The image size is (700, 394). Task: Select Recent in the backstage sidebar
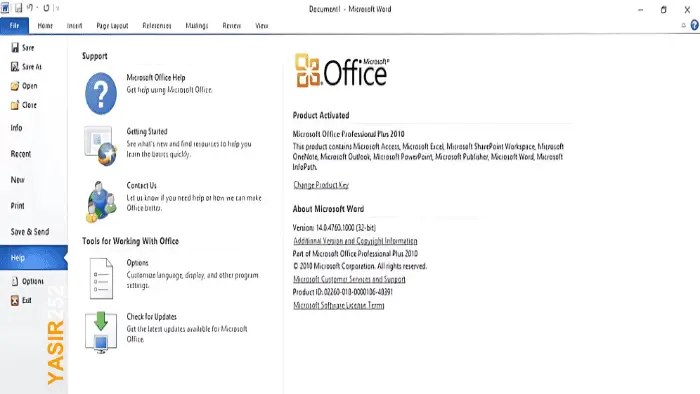pyautogui.click(x=21, y=154)
